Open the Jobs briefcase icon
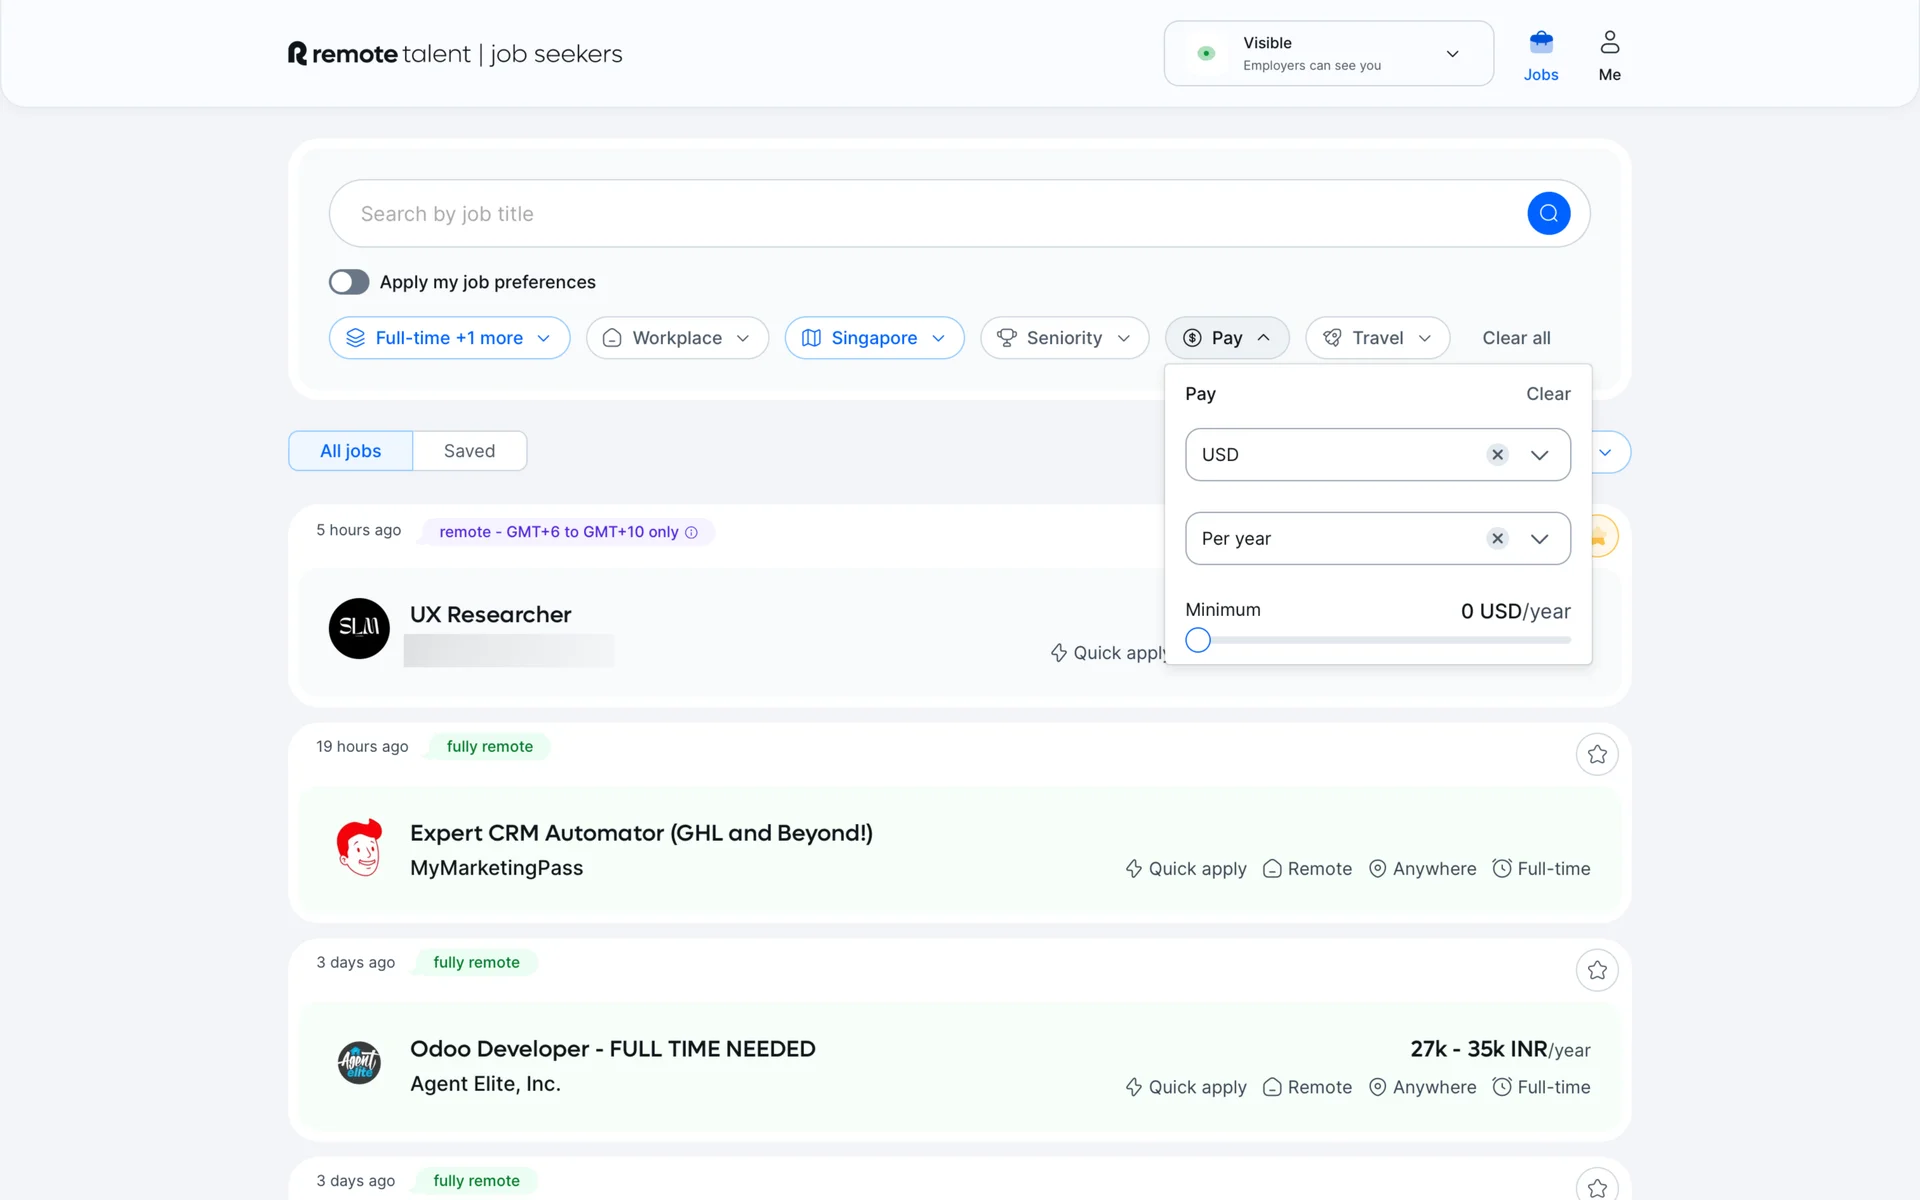 coord(1540,44)
